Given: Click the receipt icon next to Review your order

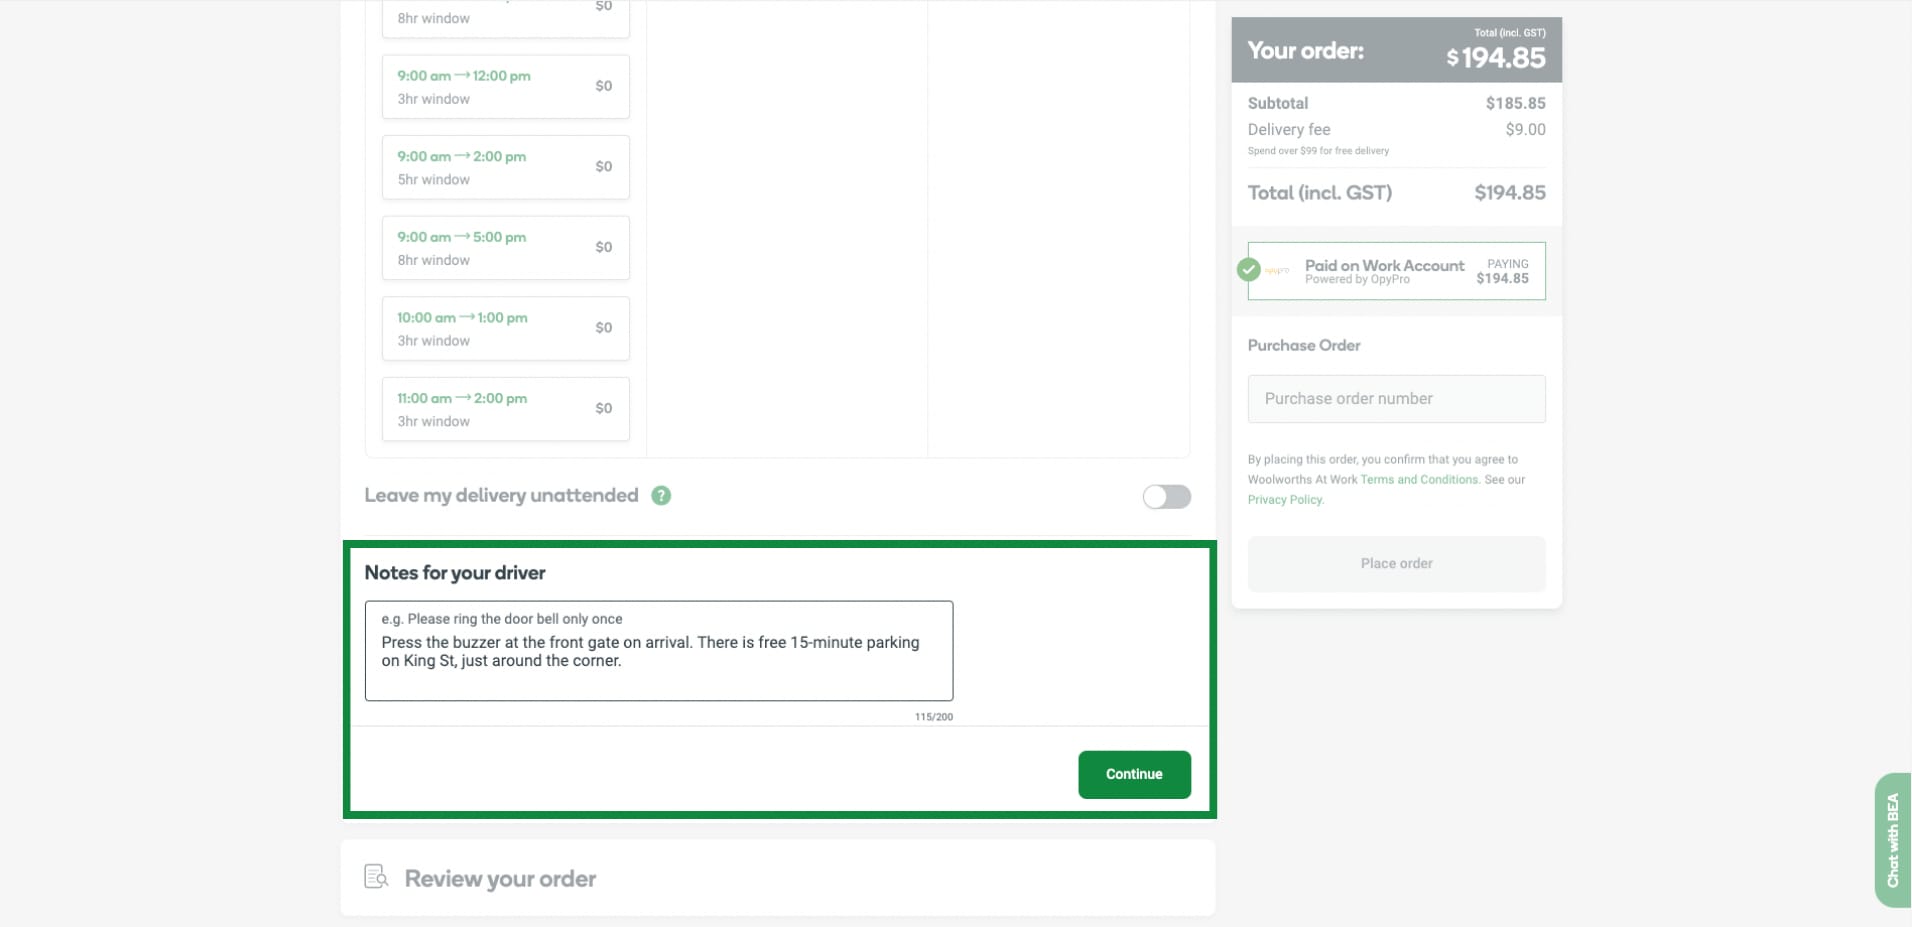Looking at the screenshot, I should (x=375, y=876).
